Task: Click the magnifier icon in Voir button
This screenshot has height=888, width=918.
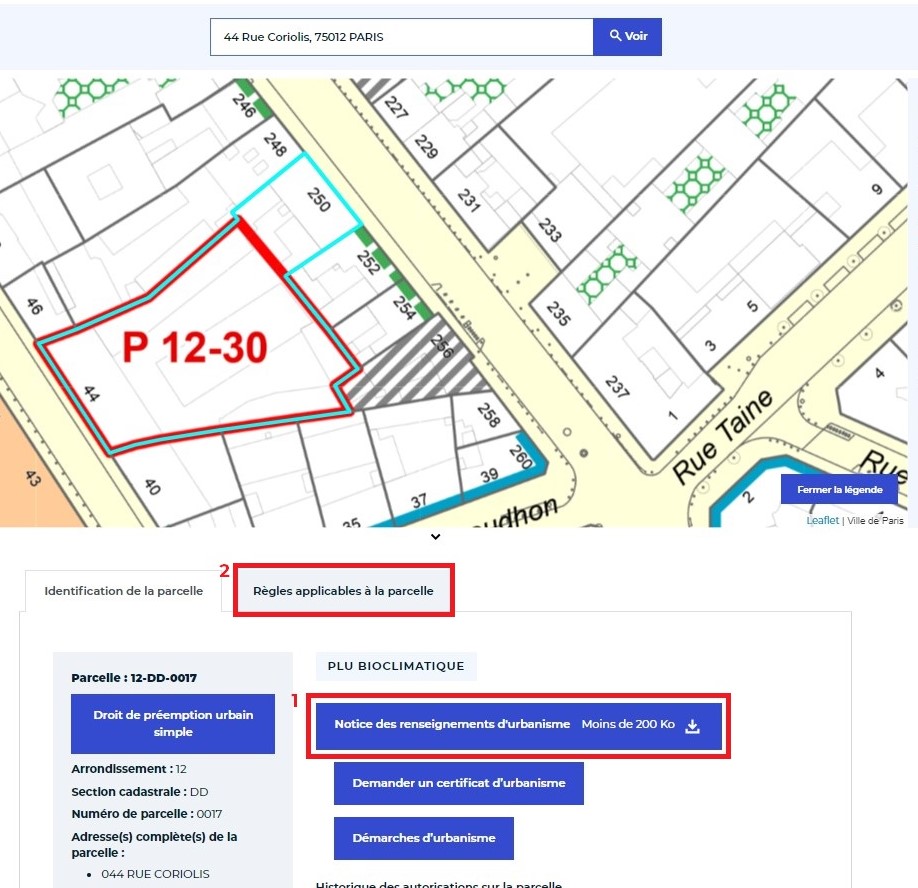Action: 614,37
